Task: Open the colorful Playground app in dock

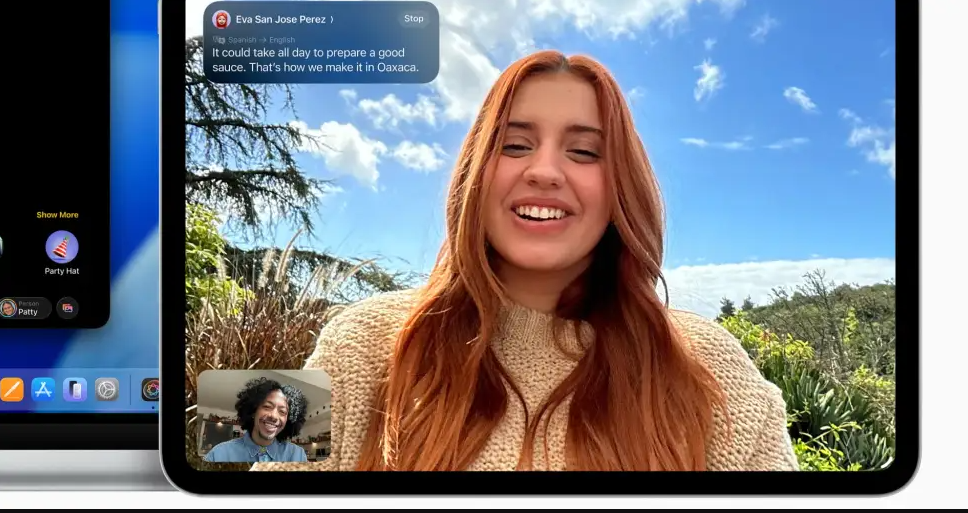Action: click(x=151, y=390)
